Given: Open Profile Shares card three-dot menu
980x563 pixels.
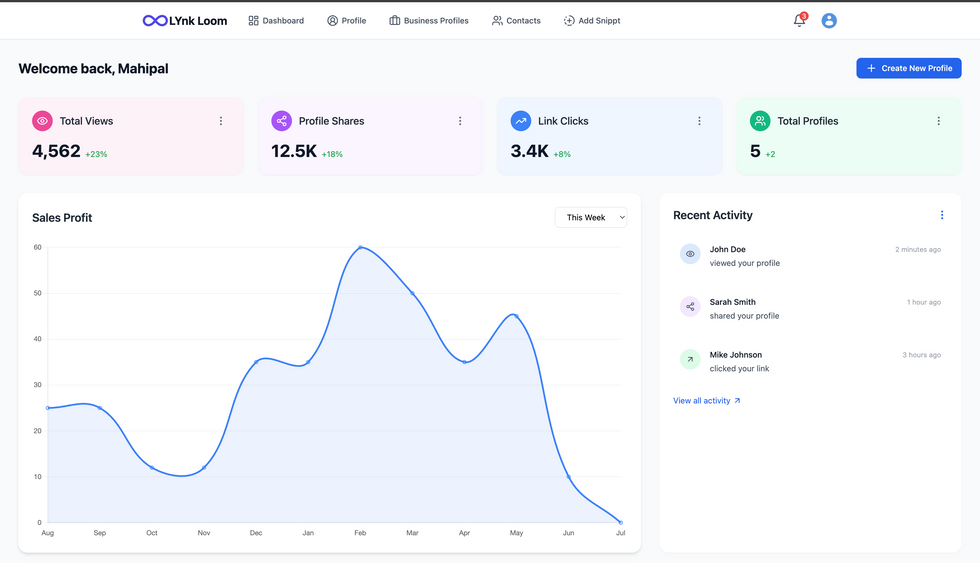Looking at the screenshot, I should [460, 121].
